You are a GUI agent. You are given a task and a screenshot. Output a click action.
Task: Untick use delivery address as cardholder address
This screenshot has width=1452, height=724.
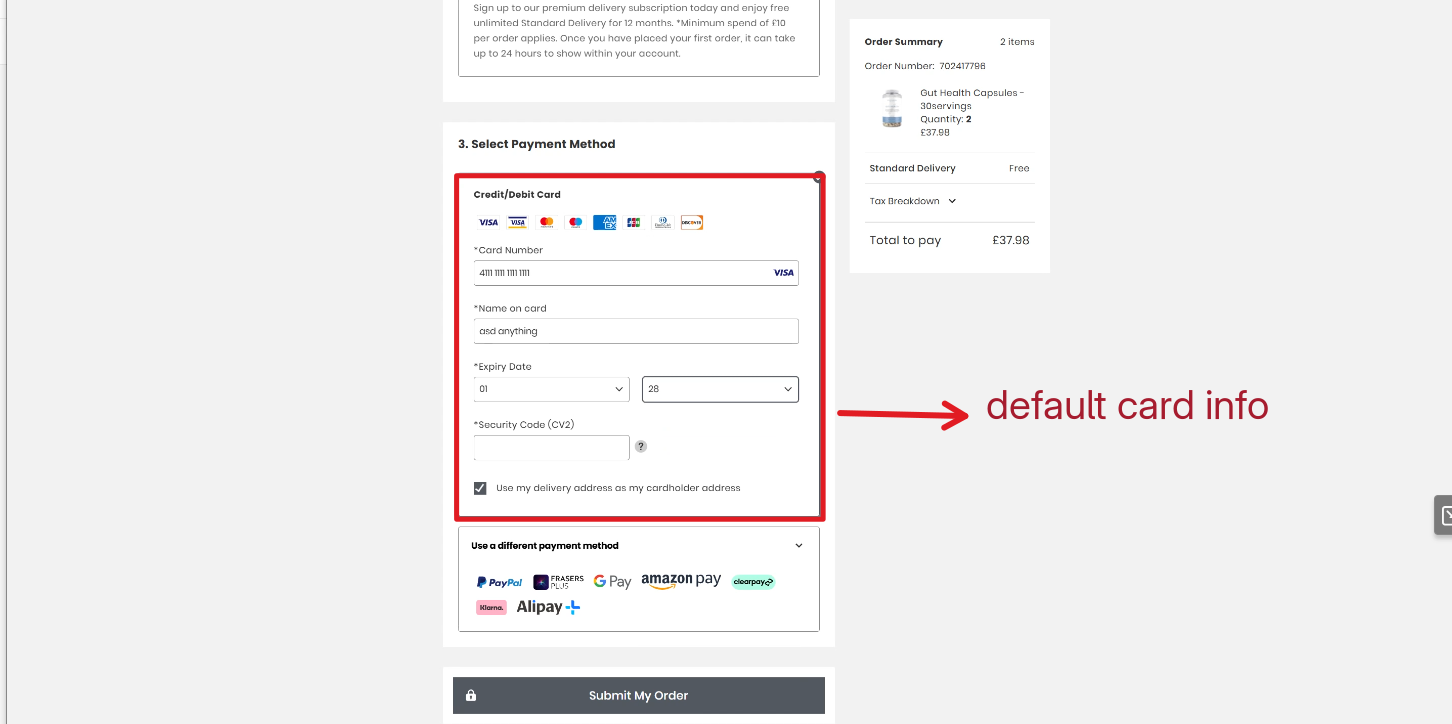pyautogui.click(x=480, y=488)
